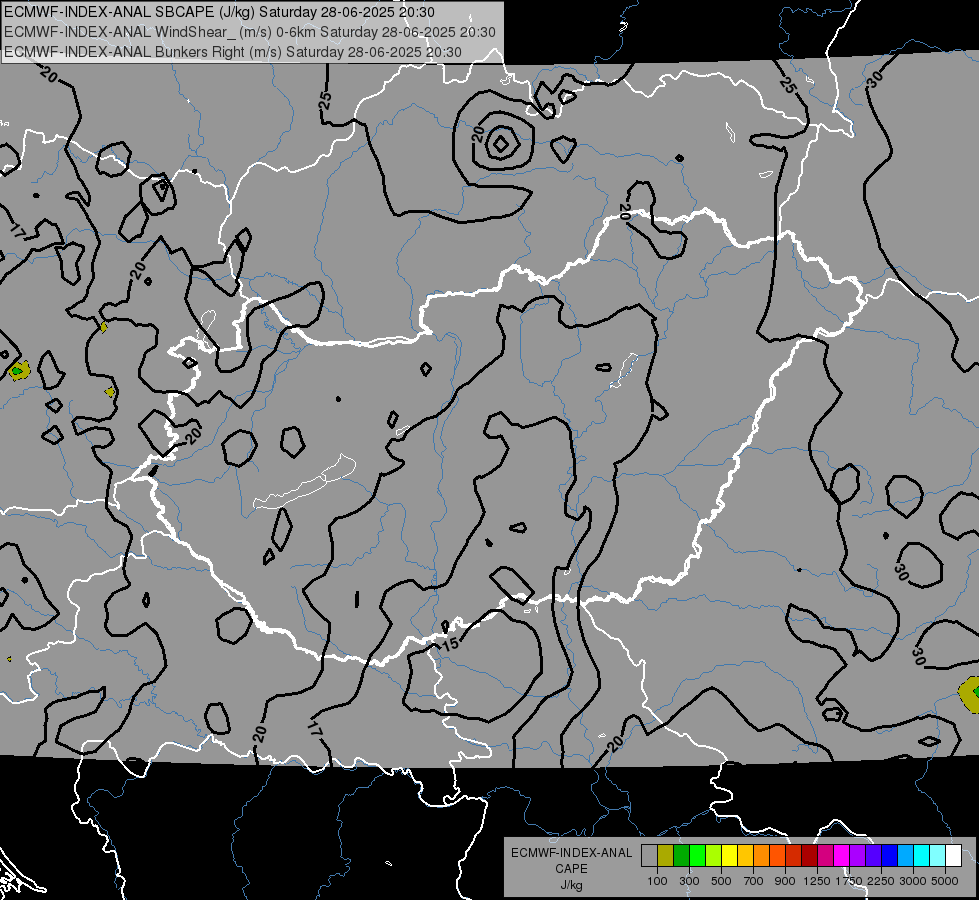979x900 pixels.
Task: Click the legend value 5000
Action: click(945, 881)
